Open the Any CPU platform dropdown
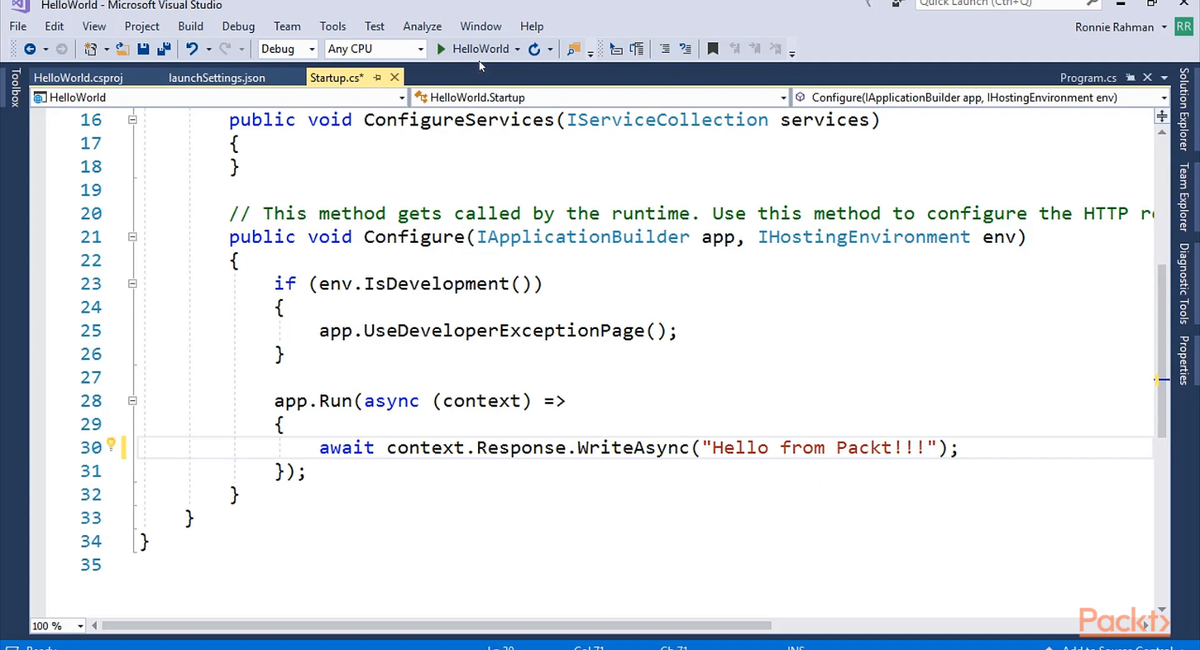The image size is (1200, 650). tap(375, 49)
